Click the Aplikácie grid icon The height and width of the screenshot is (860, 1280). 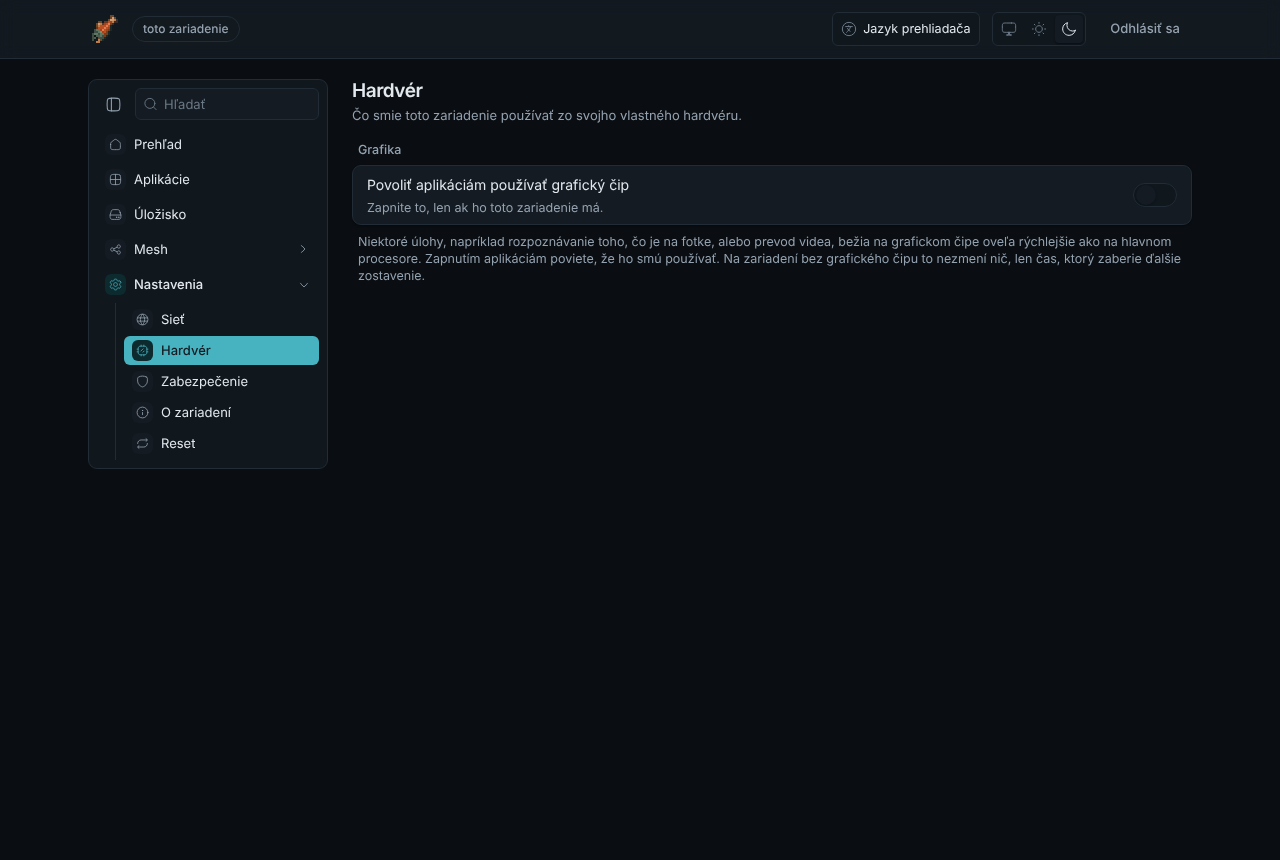click(115, 179)
